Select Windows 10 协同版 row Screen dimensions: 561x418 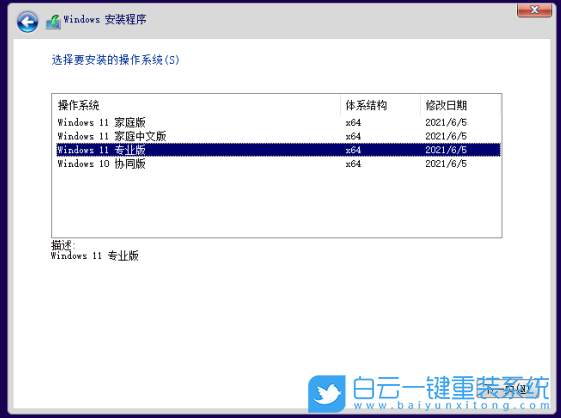coord(278,164)
